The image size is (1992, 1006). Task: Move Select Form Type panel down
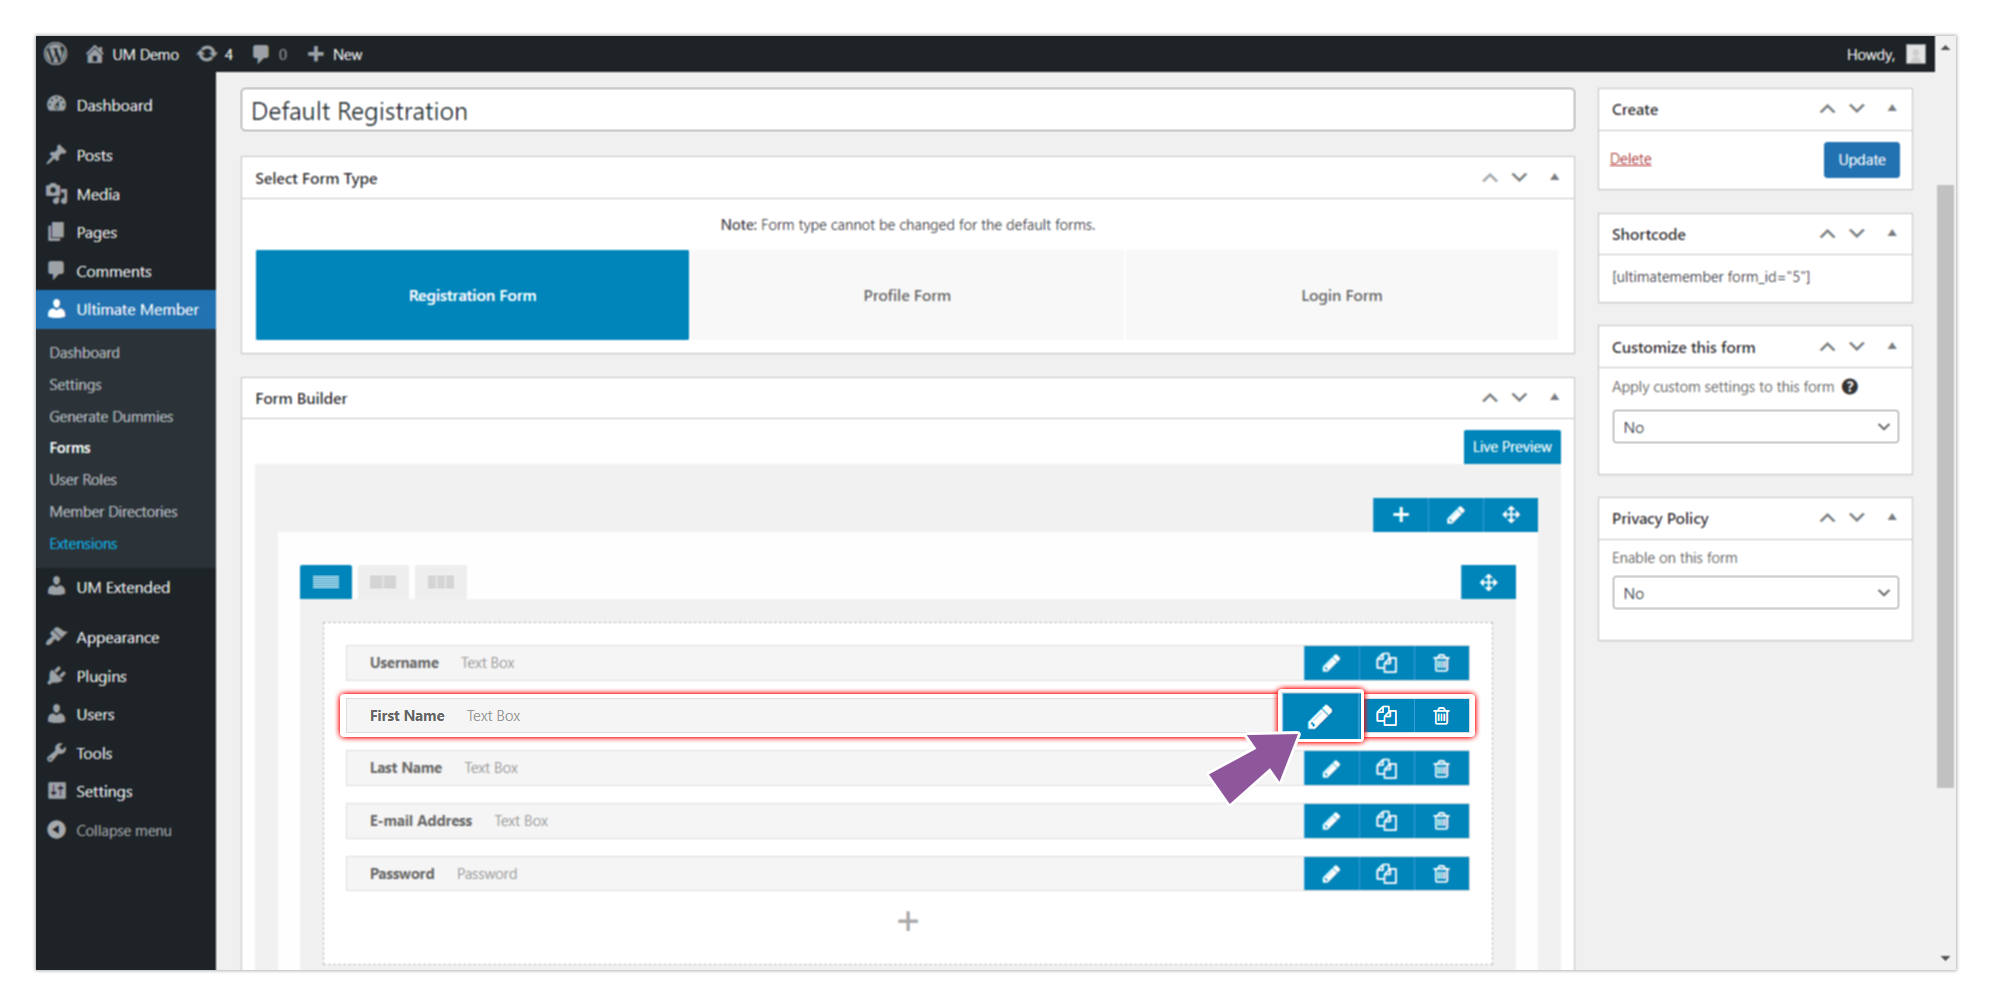(x=1520, y=178)
